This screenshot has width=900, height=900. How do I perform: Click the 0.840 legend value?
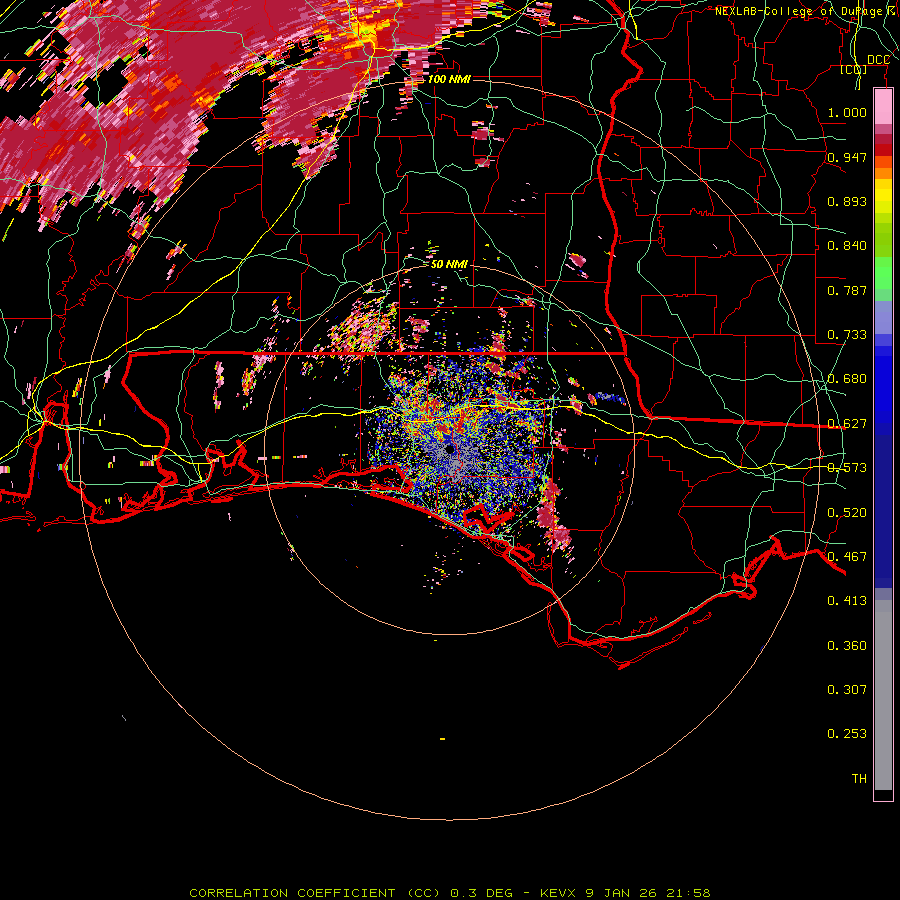(x=847, y=246)
